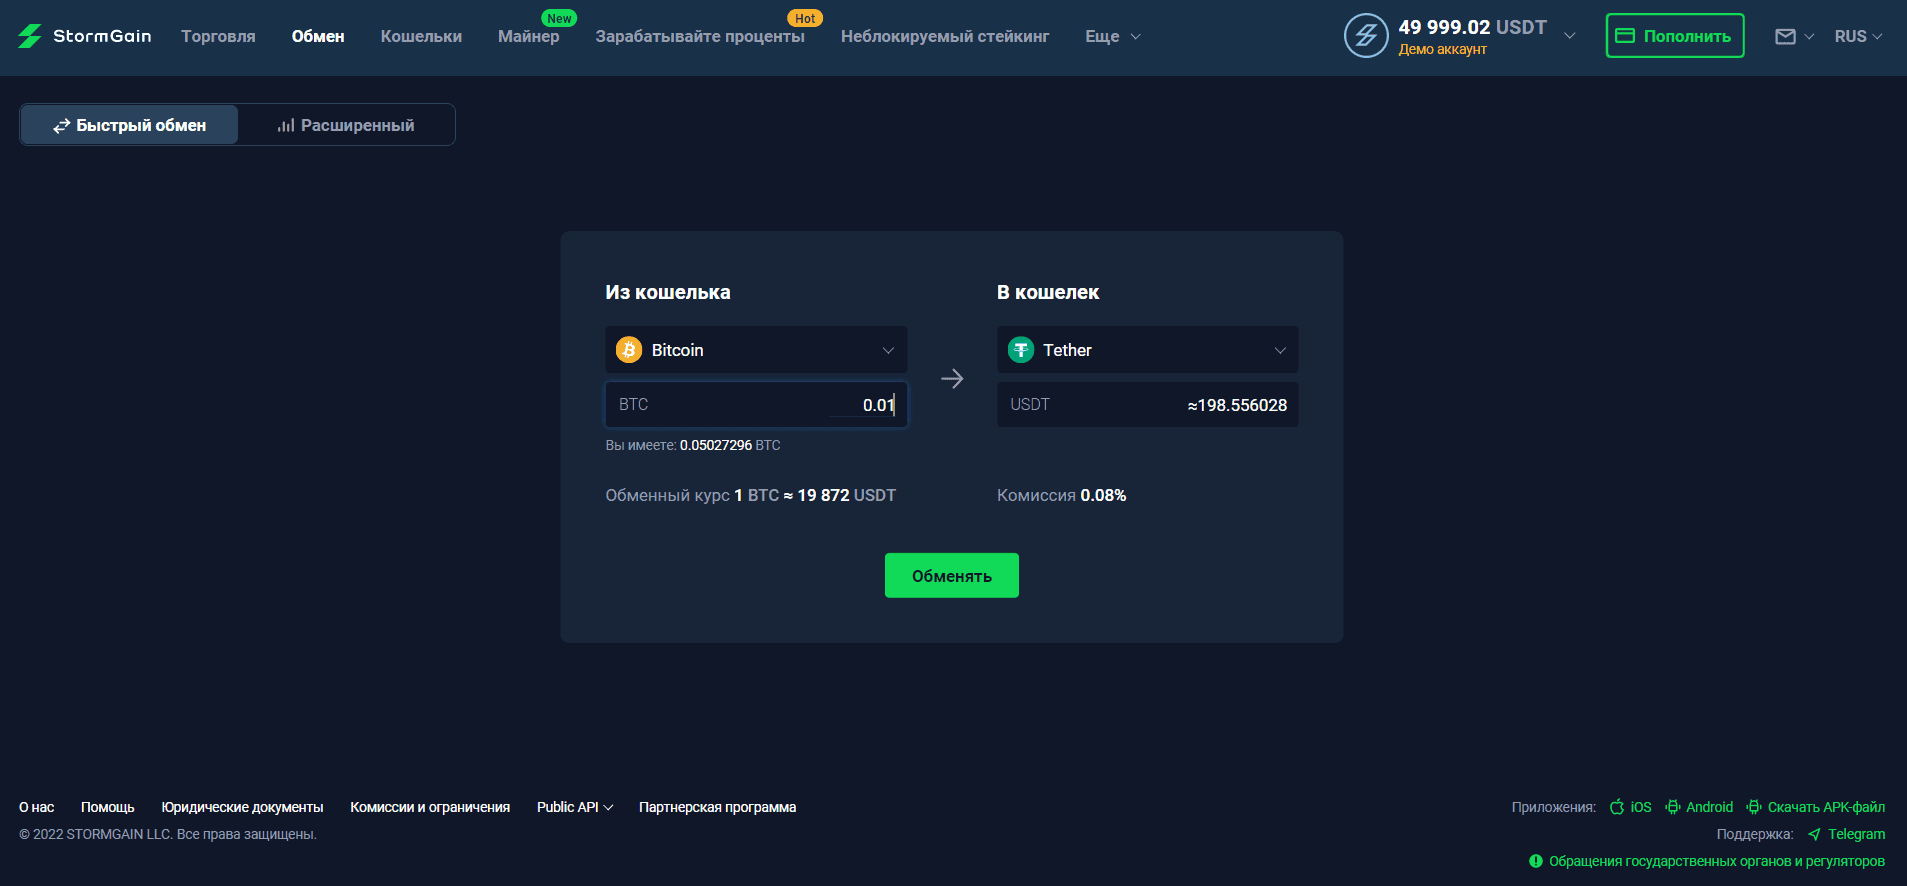
Task: Click the Демо аккаунт label
Action: coord(1443,49)
